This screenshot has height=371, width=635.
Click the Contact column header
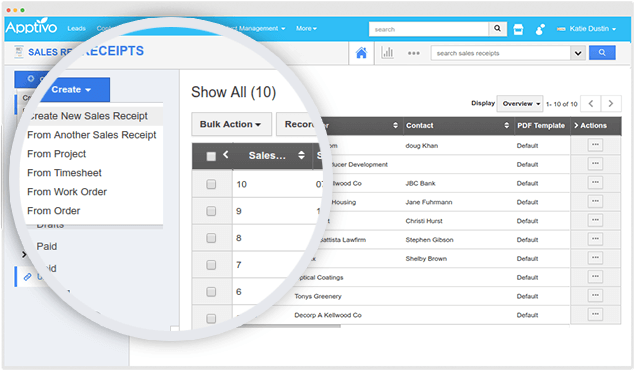420,126
